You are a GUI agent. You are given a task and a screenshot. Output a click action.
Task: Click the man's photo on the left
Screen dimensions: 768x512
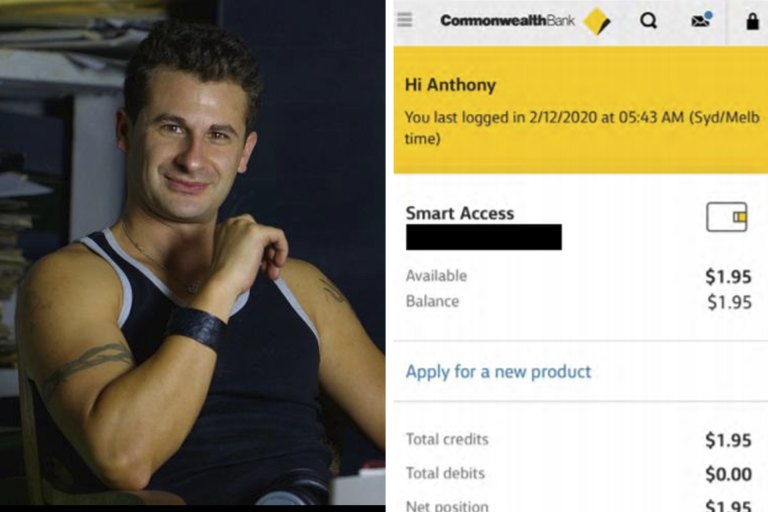pos(192,252)
